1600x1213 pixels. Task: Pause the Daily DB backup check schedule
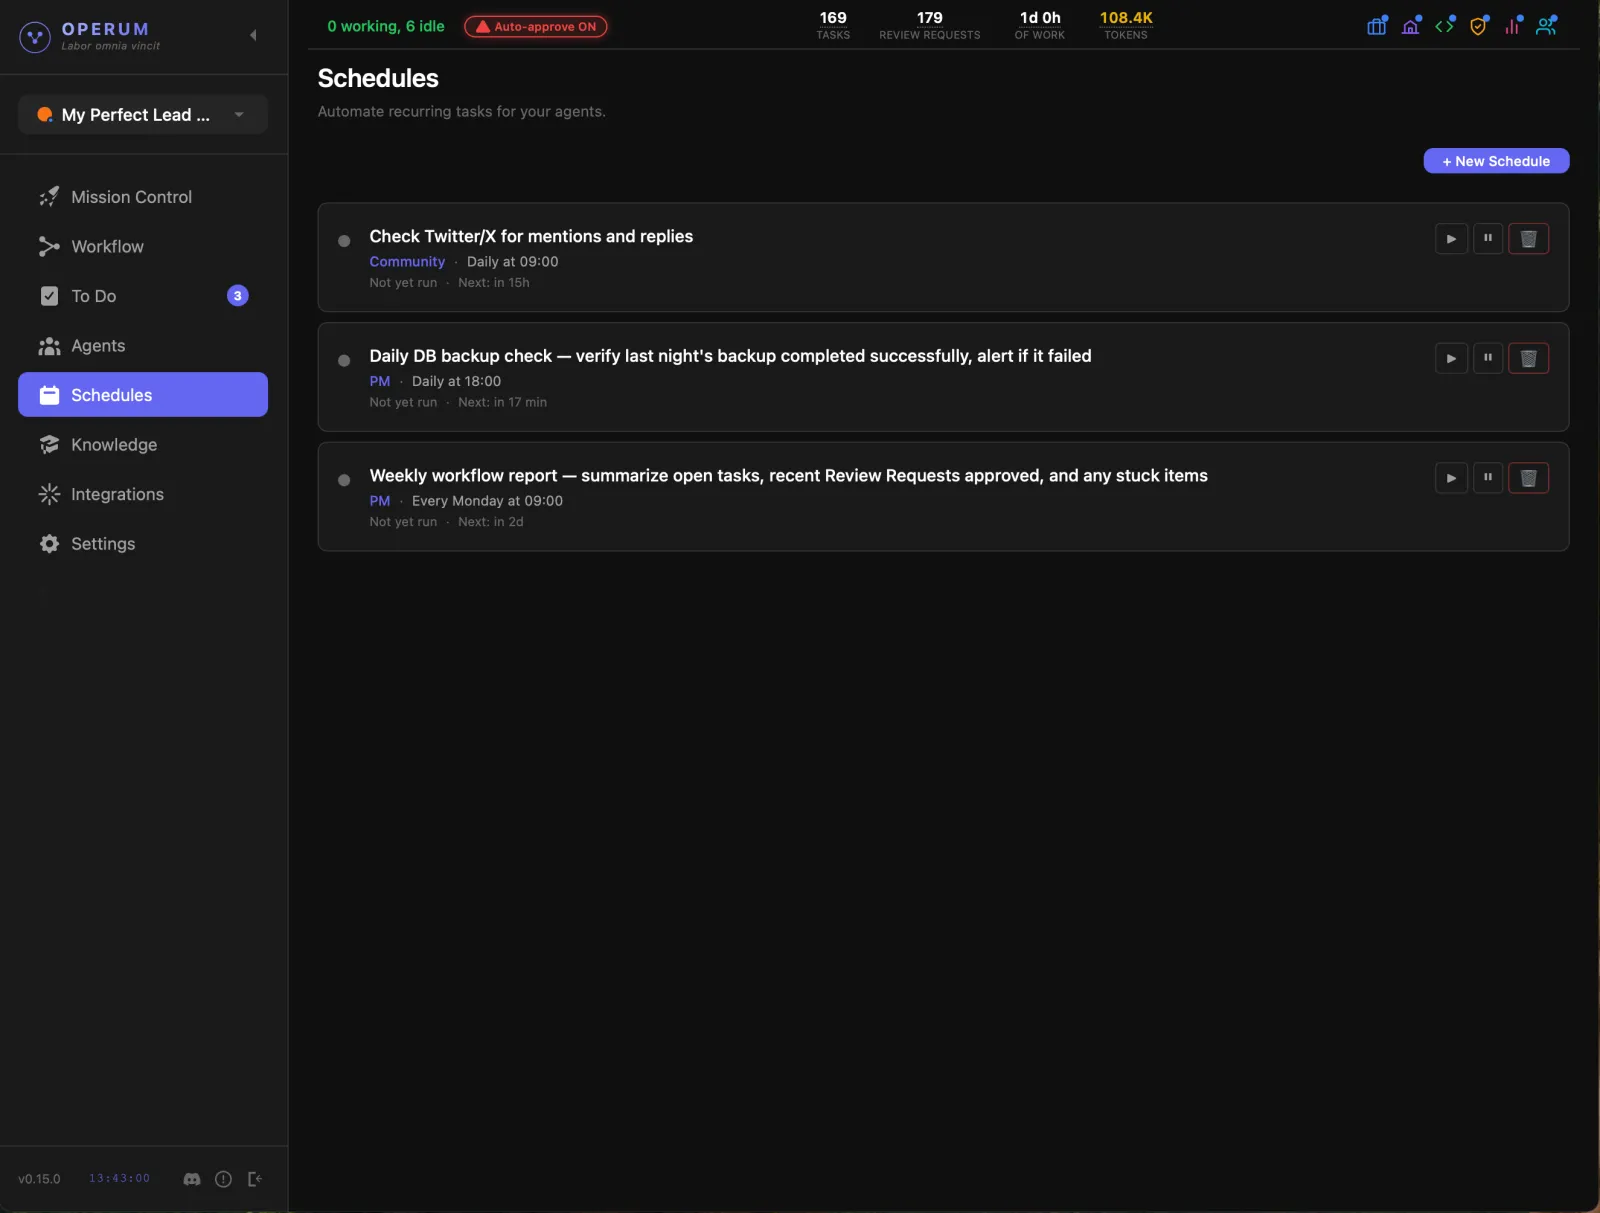click(x=1488, y=357)
